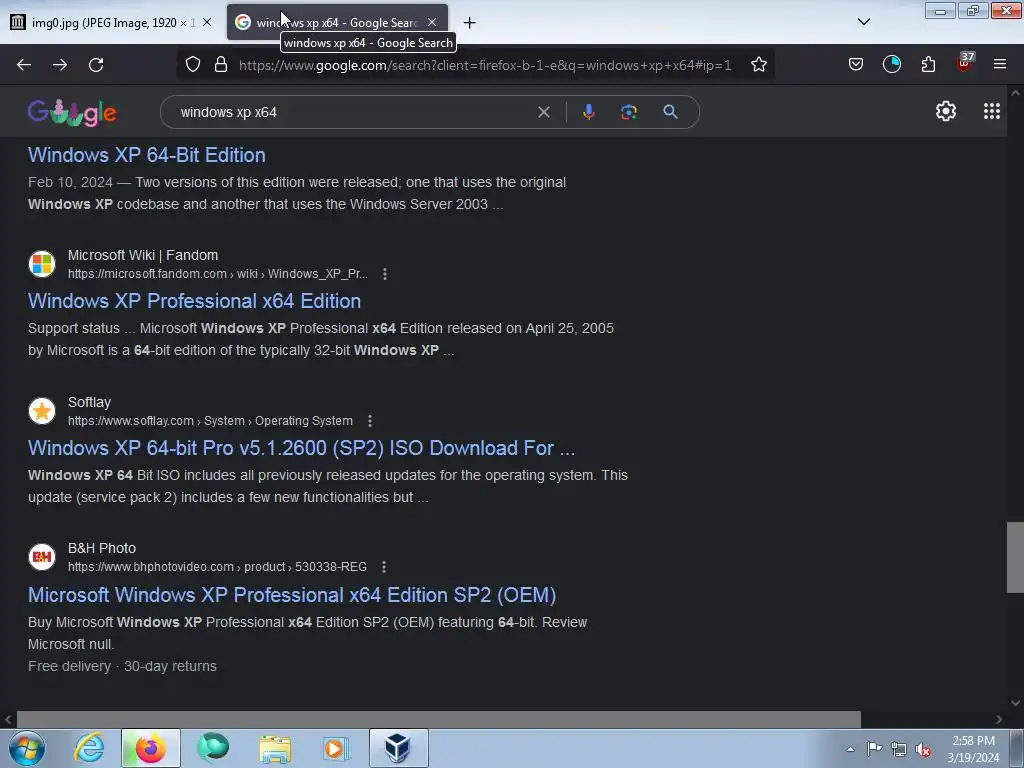Image resolution: width=1024 pixels, height=768 pixels.
Task: Open more options for B&H Photo result
Action: 384,567
